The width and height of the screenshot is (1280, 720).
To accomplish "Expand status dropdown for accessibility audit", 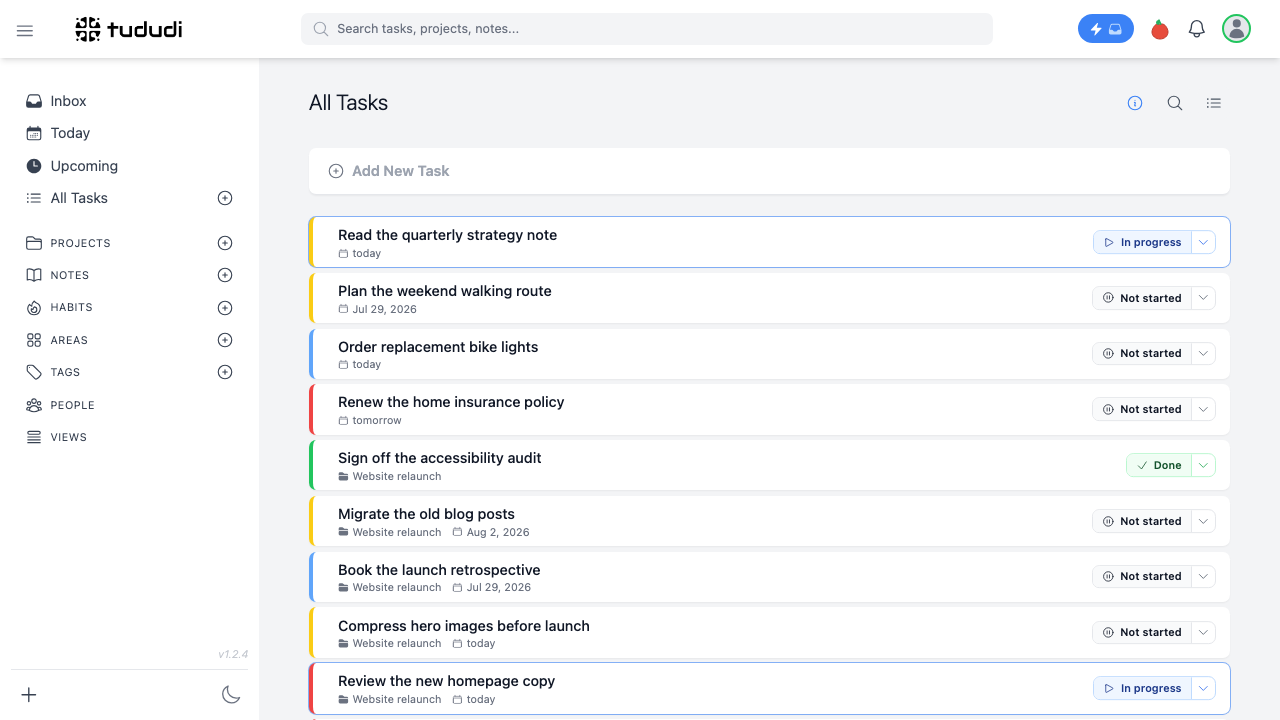I will point(1204,465).
